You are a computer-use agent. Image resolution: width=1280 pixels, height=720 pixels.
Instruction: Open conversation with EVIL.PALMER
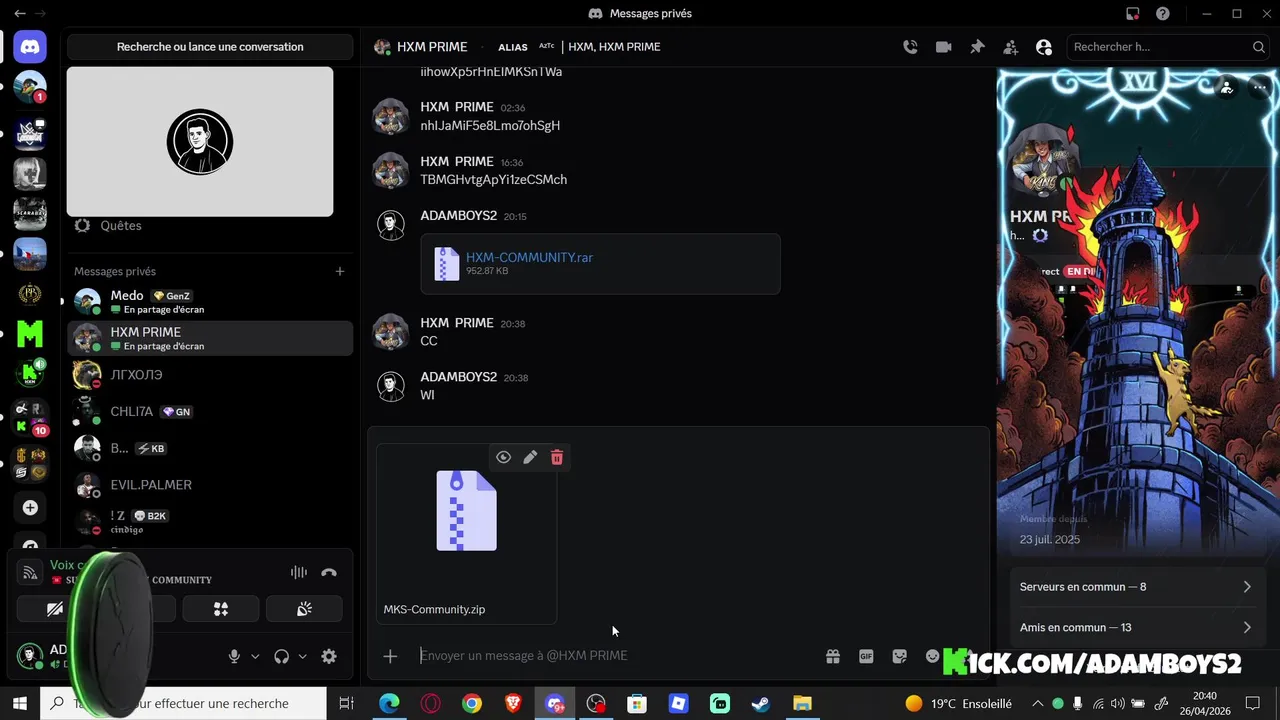210,485
